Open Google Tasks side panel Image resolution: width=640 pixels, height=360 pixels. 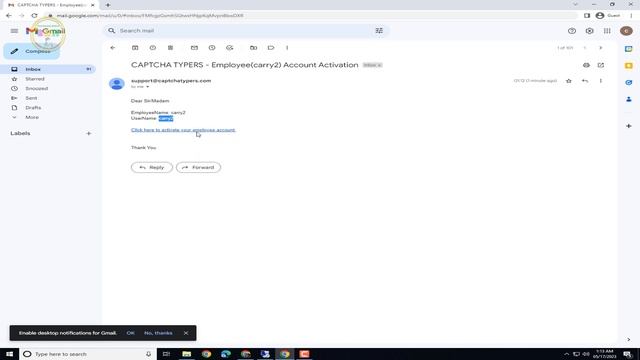pyautogui.click(x=629, y=82)
